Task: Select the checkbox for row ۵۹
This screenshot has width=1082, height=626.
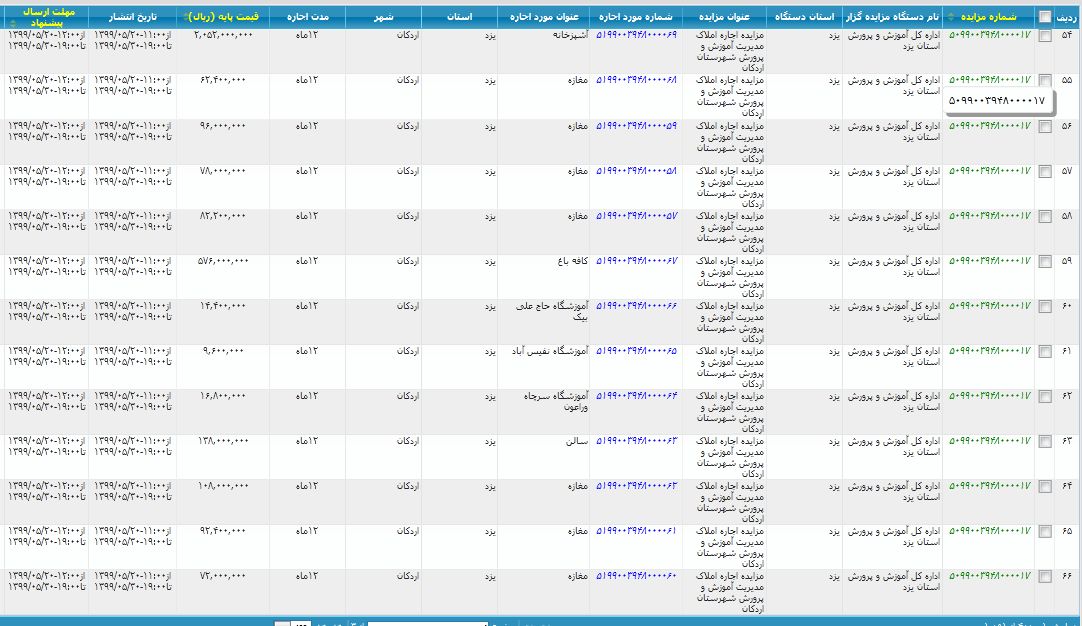Action: tap(1045, 261)
